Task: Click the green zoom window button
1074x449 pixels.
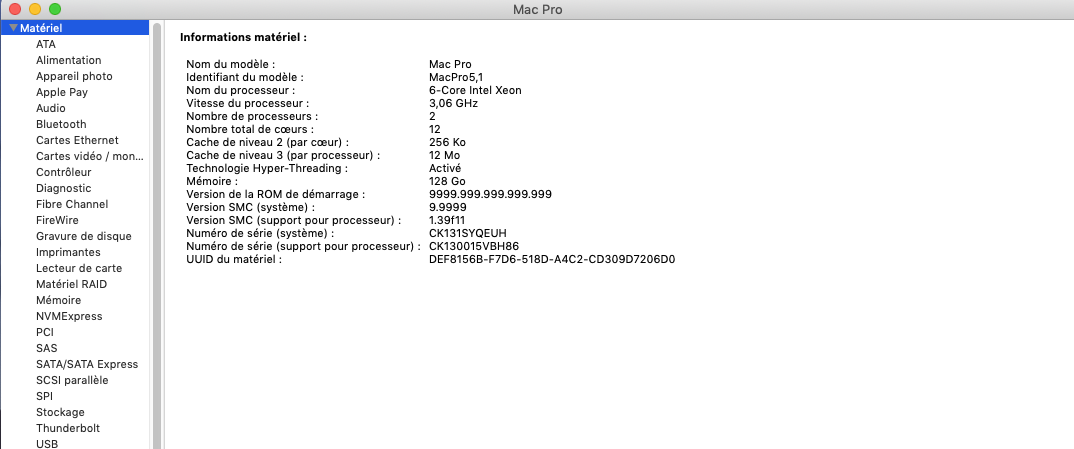Action: coord(55,9)
